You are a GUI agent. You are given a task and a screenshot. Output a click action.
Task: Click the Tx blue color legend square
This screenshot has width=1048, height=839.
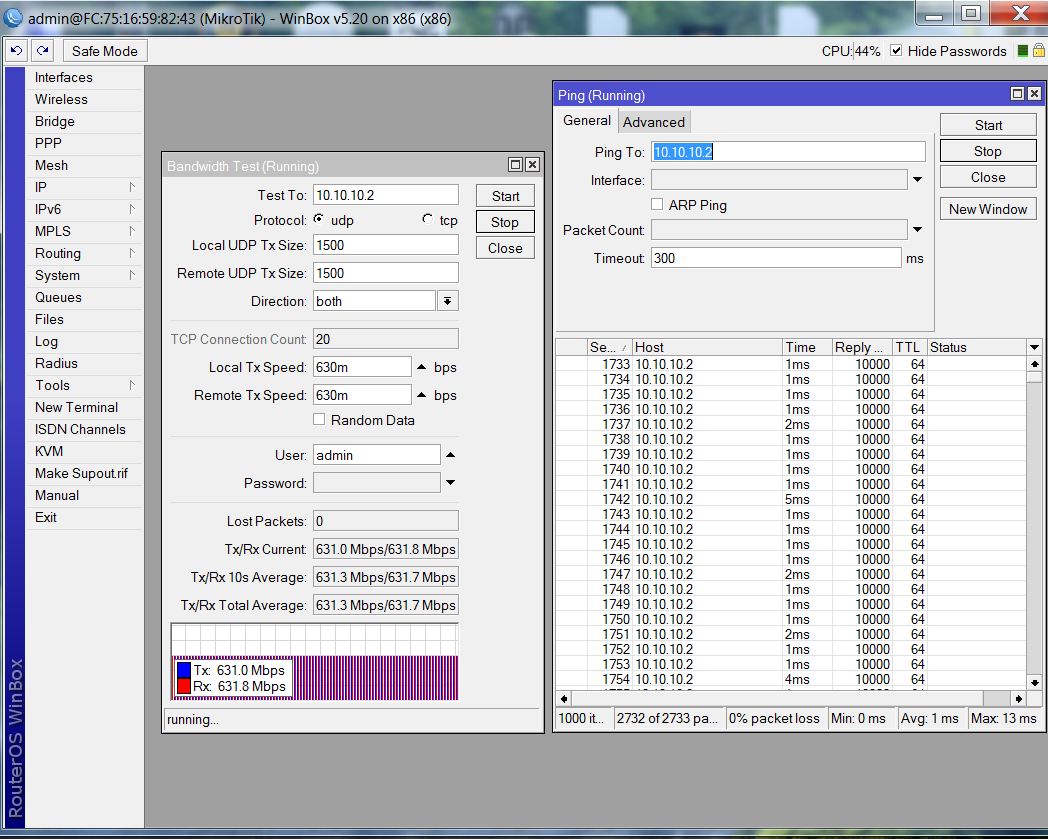[184, 670]
